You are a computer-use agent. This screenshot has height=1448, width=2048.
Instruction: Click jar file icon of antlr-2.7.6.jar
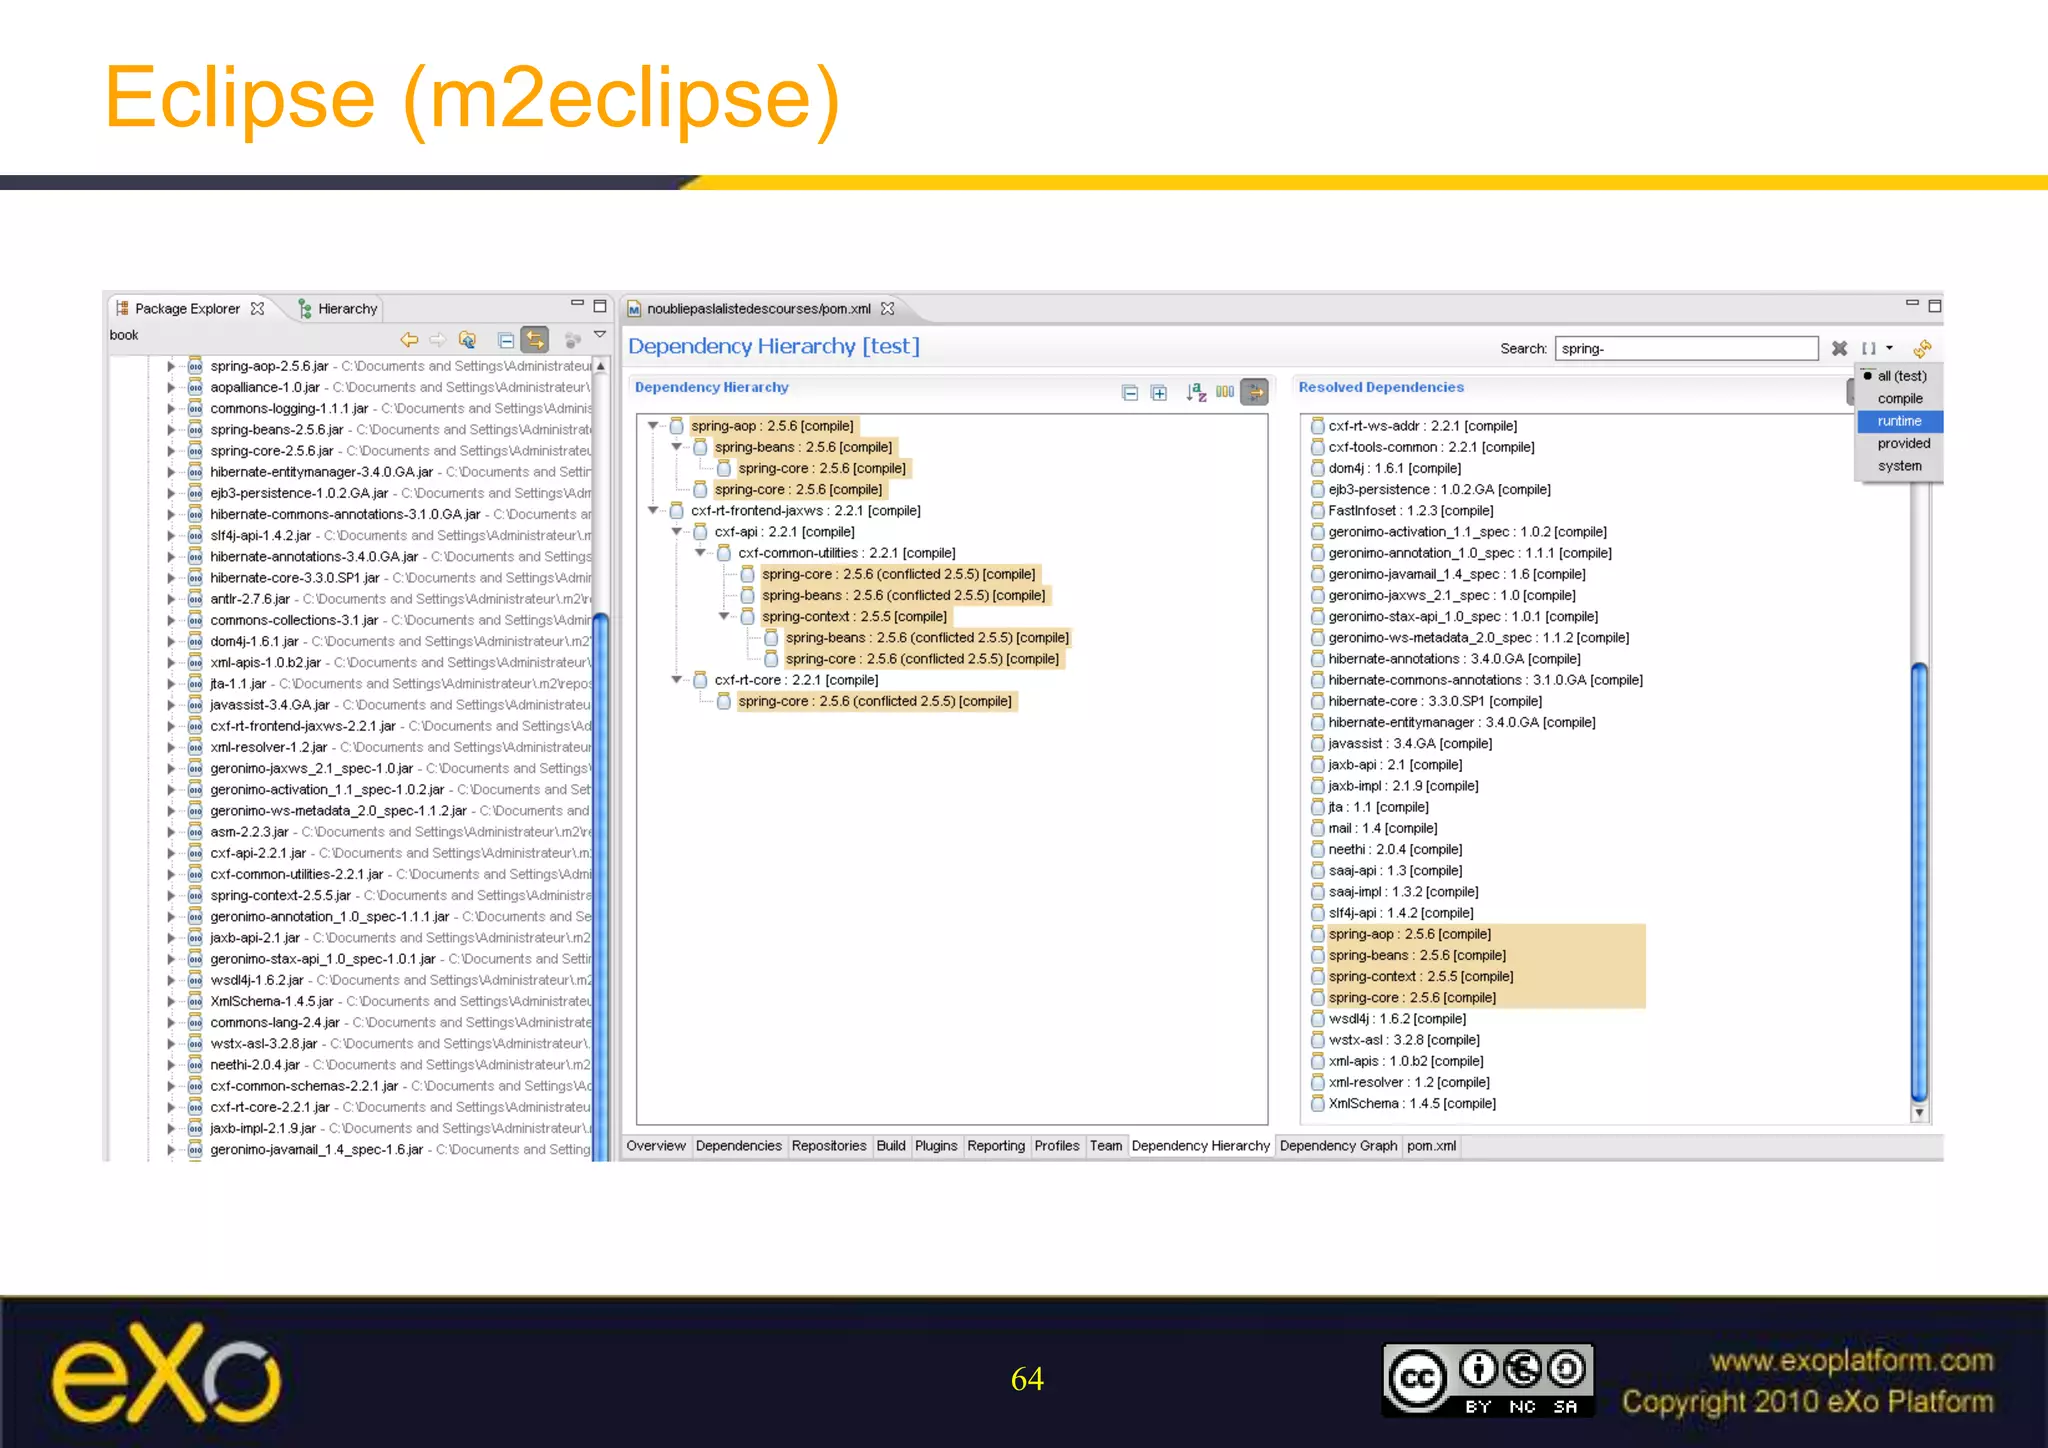195,599
